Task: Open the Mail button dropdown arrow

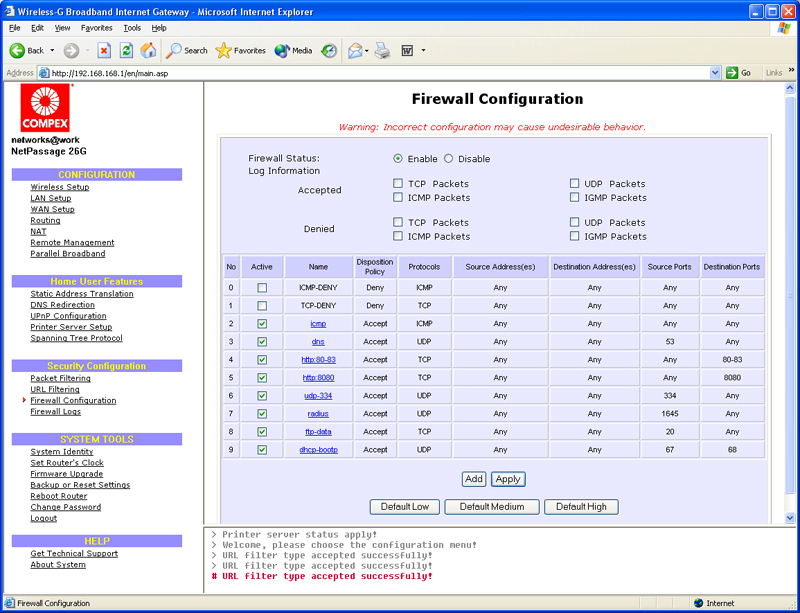Action: [x=367, y=50]
